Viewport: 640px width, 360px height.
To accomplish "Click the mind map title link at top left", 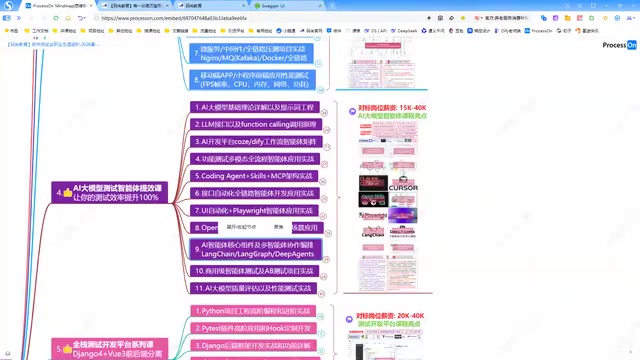I will click(x=53, y=44).
